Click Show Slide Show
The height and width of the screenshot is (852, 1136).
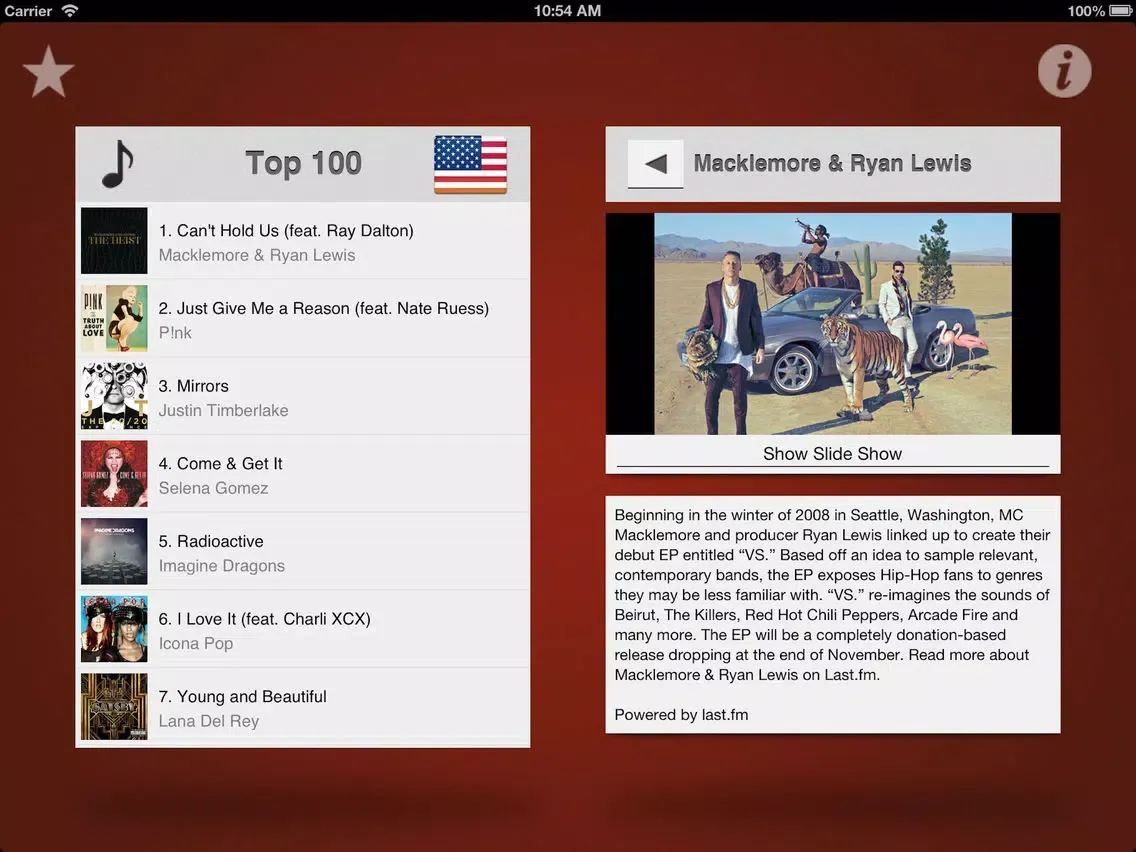(832, 454)
